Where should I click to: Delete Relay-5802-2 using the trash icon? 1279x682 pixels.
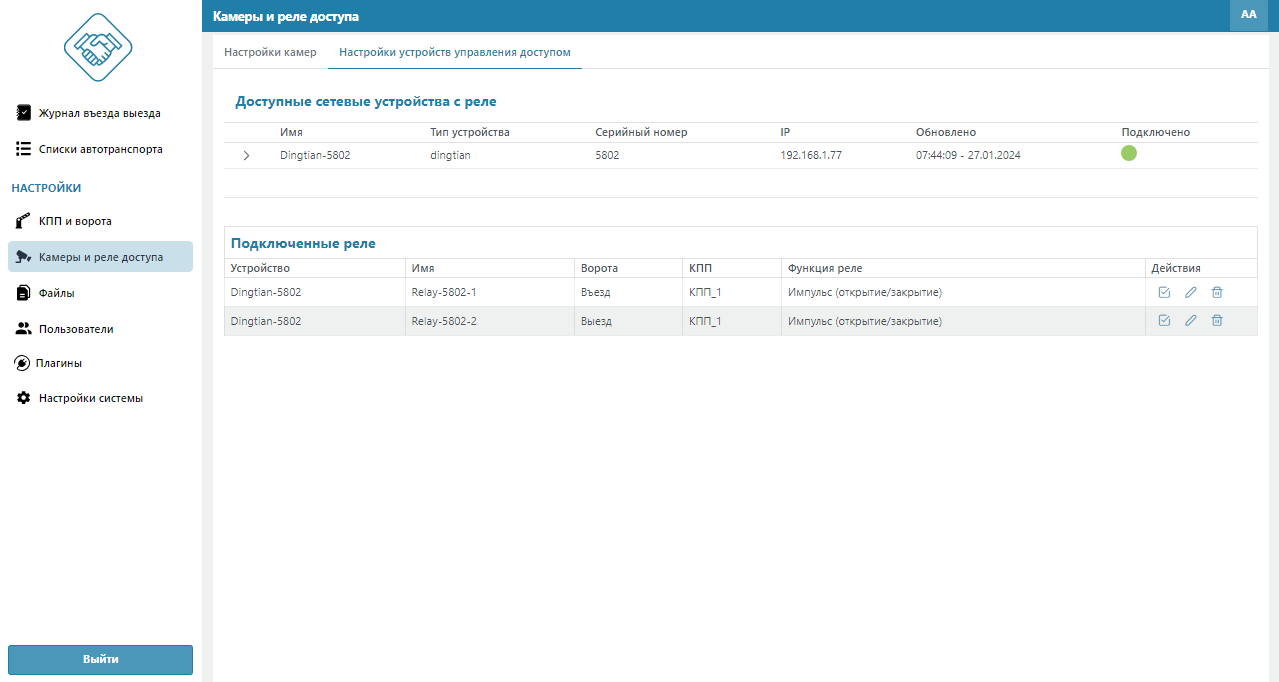point(1217,320)
